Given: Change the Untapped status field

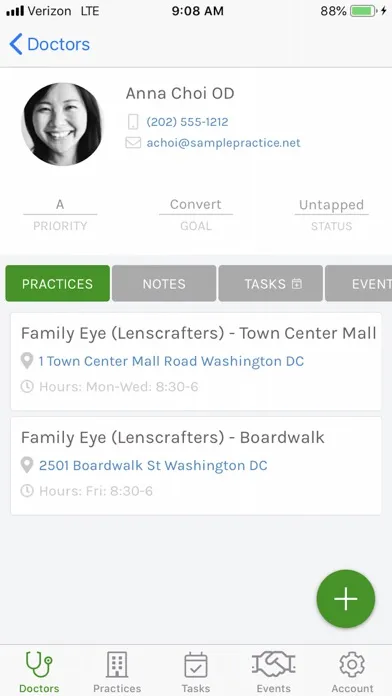Looking at the screenshot, I should 331,205.
